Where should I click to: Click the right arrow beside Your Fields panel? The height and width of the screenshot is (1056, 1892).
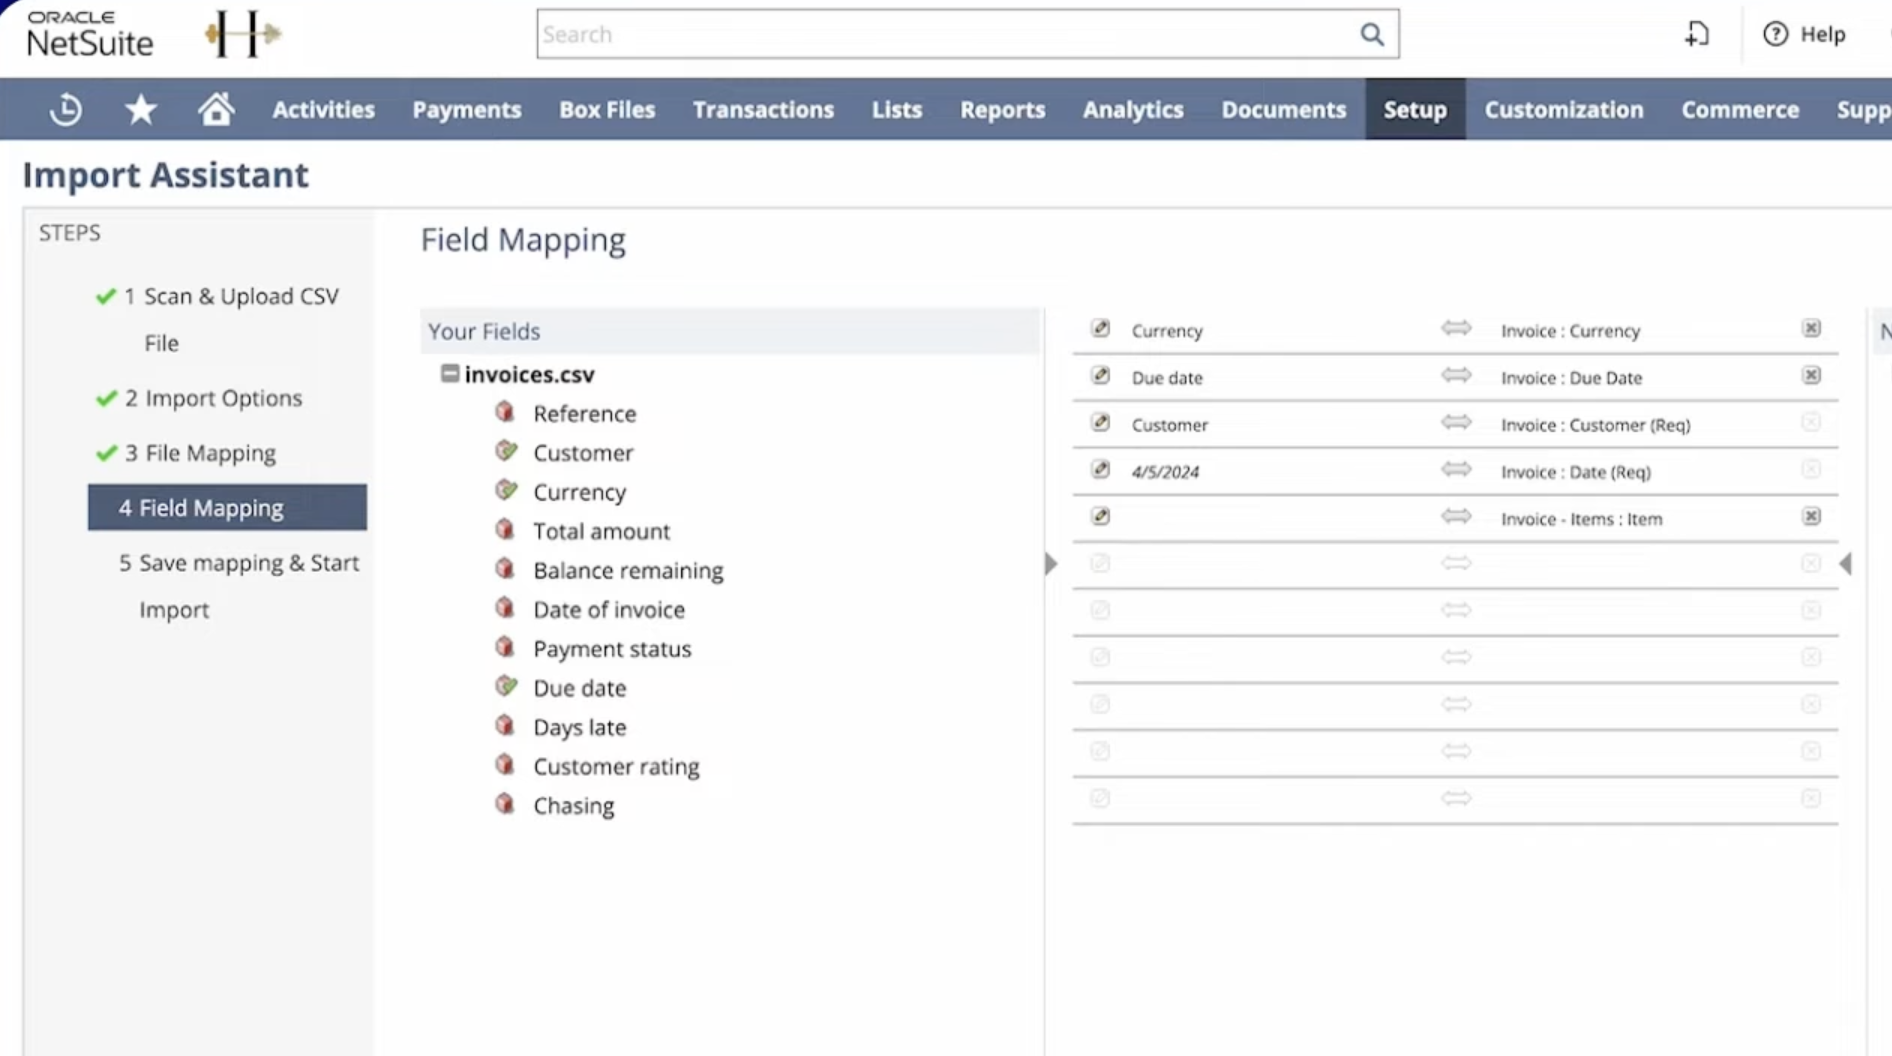pyautogui.click(x=1050, y=563)
